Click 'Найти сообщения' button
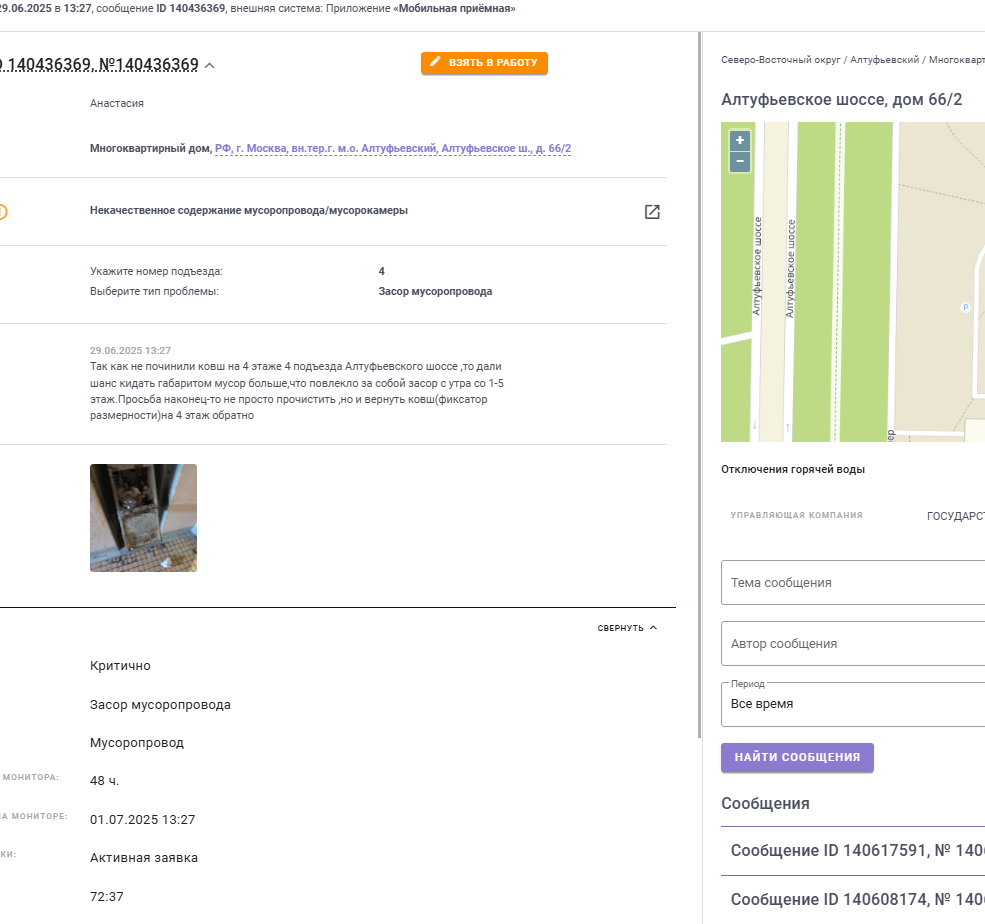985x924 pixels. tap(797, 757)
